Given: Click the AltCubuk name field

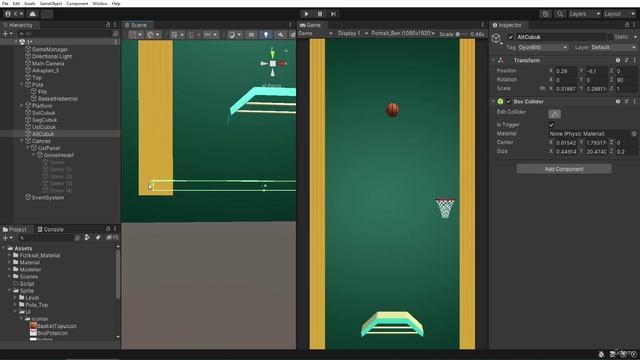Looking at the screenshot, I should click(x=560, y=37).
